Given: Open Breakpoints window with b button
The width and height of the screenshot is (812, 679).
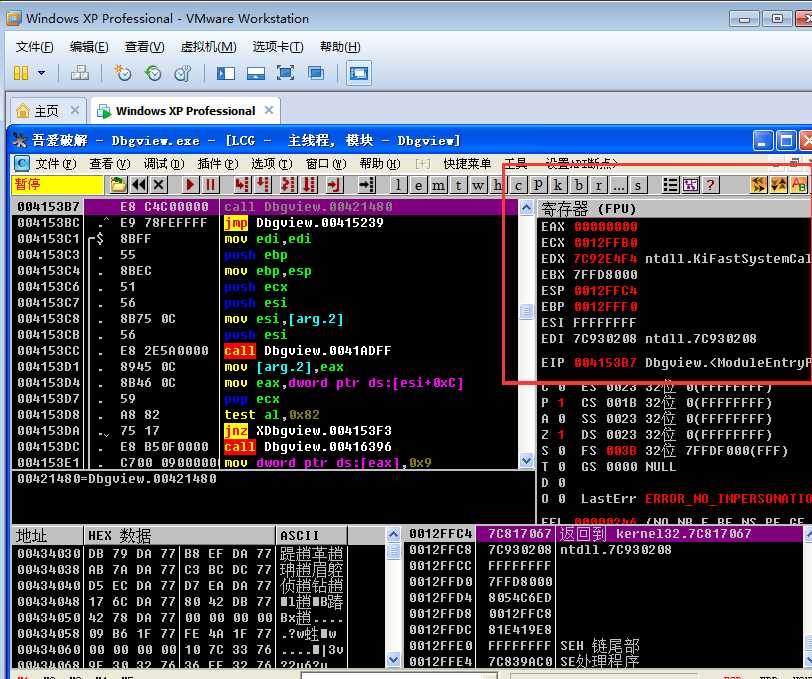Looking at the screenshot, I should click(578, 185).
